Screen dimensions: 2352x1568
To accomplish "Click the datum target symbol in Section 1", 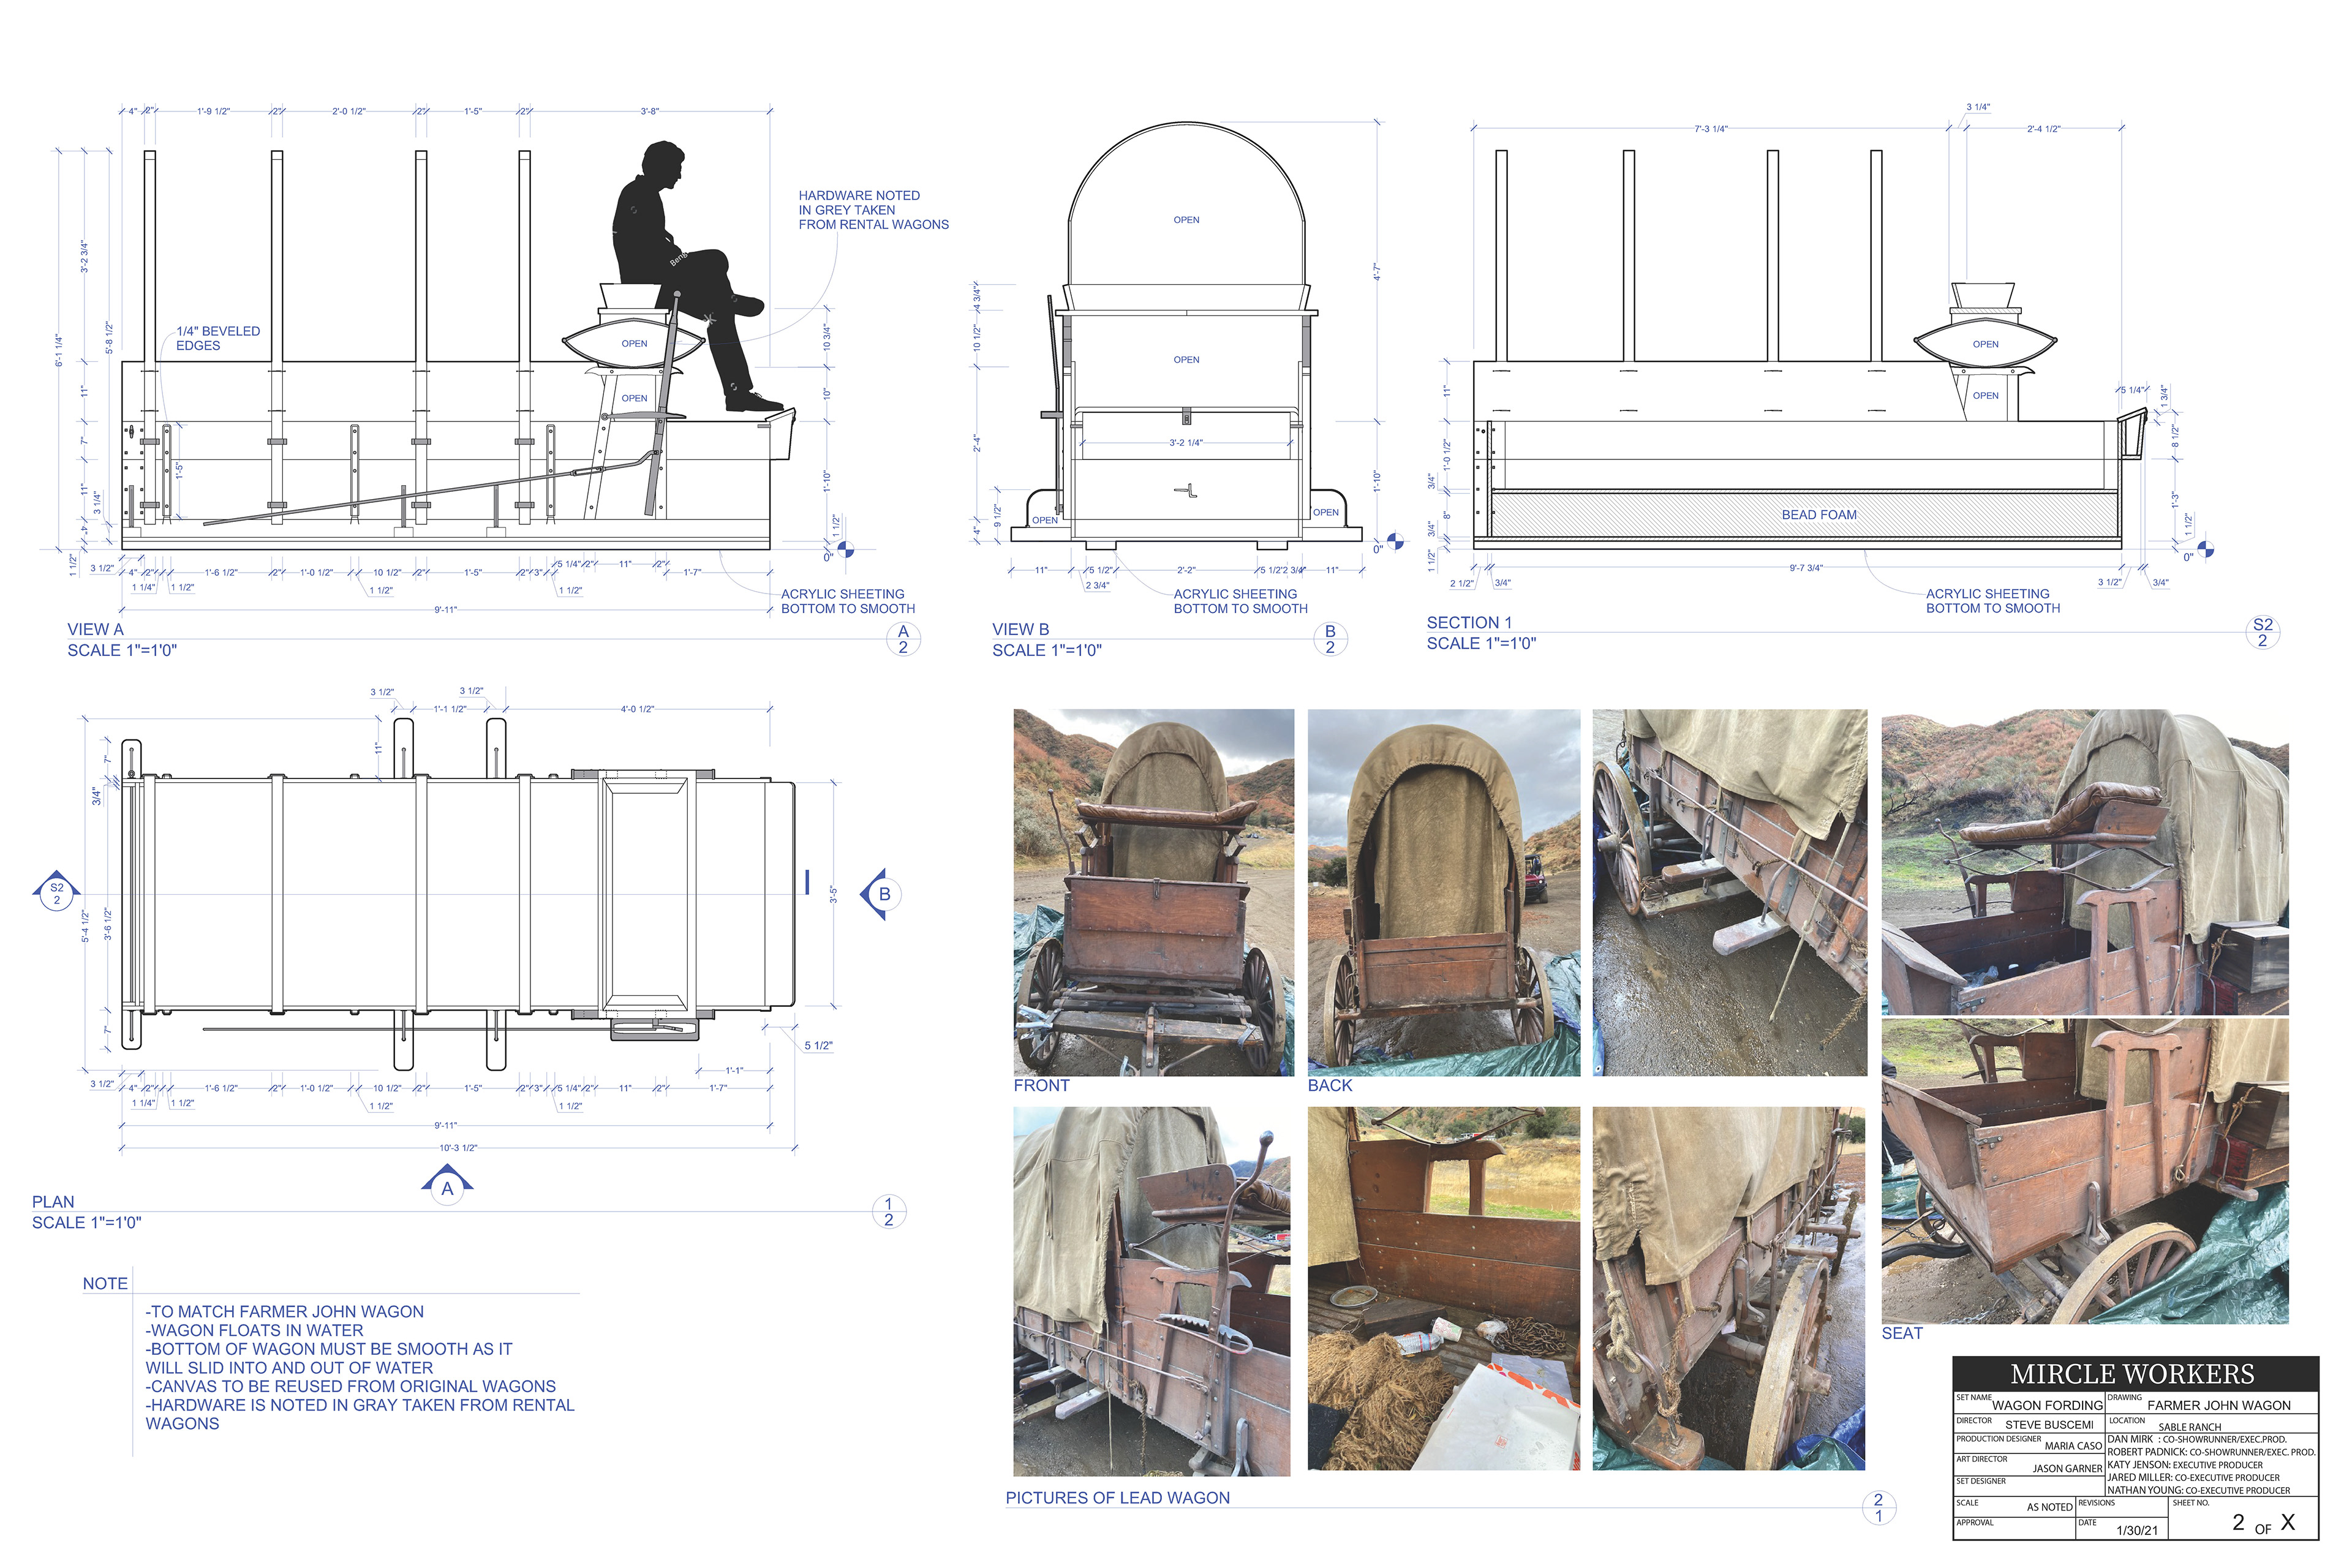I will (2206, 549).
